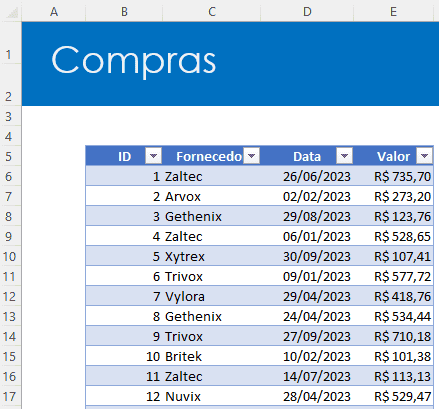Open the Valor column filter dropdown
The width and height of the screenshot is (439, 409).
(x=424, y=156)
